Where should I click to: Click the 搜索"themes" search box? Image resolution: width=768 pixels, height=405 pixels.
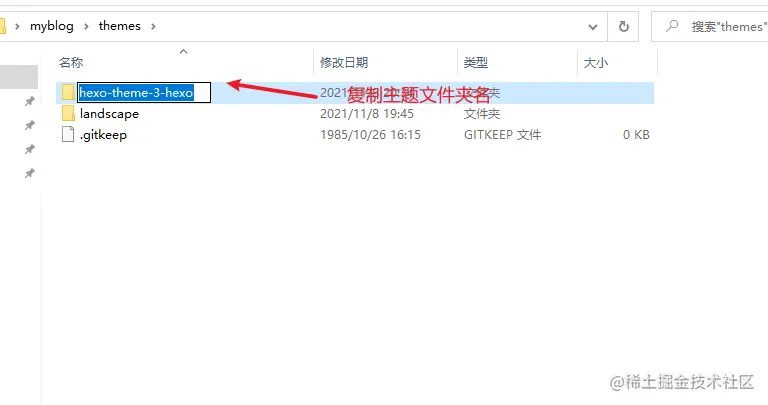pos(710,26)
